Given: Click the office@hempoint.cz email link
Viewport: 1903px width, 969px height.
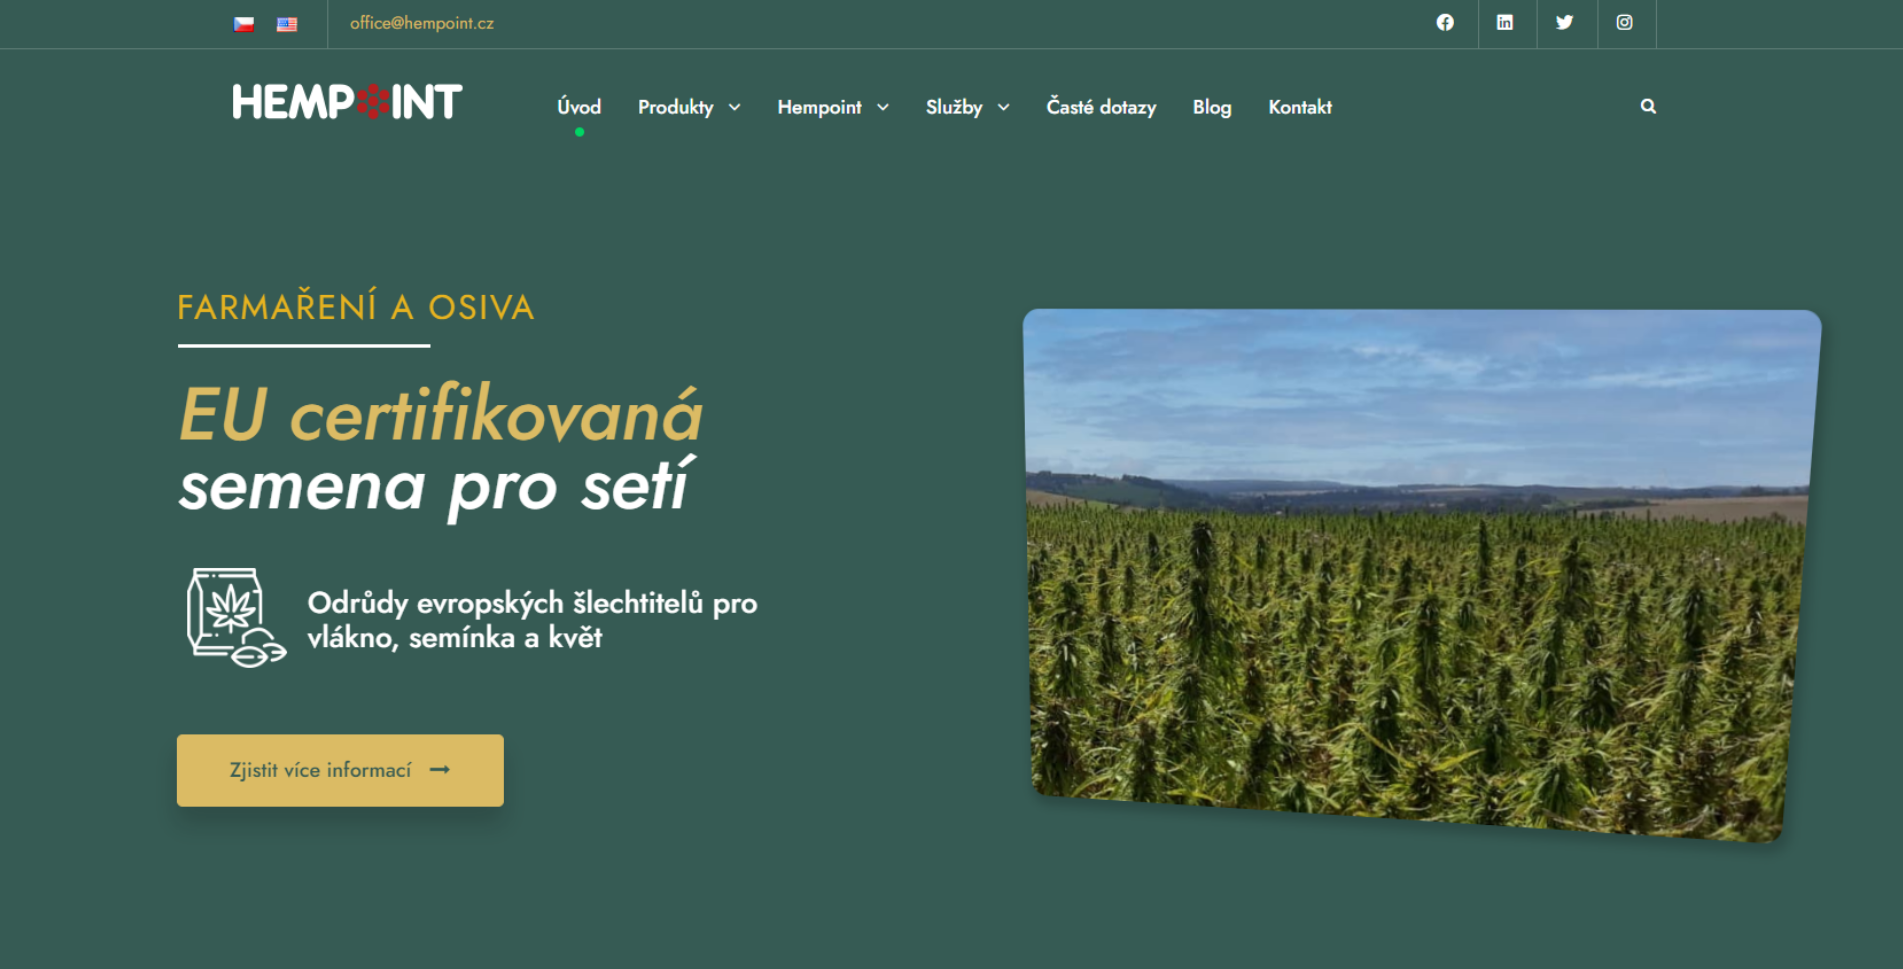Looking at the screenshot, I should pos(422,23).
